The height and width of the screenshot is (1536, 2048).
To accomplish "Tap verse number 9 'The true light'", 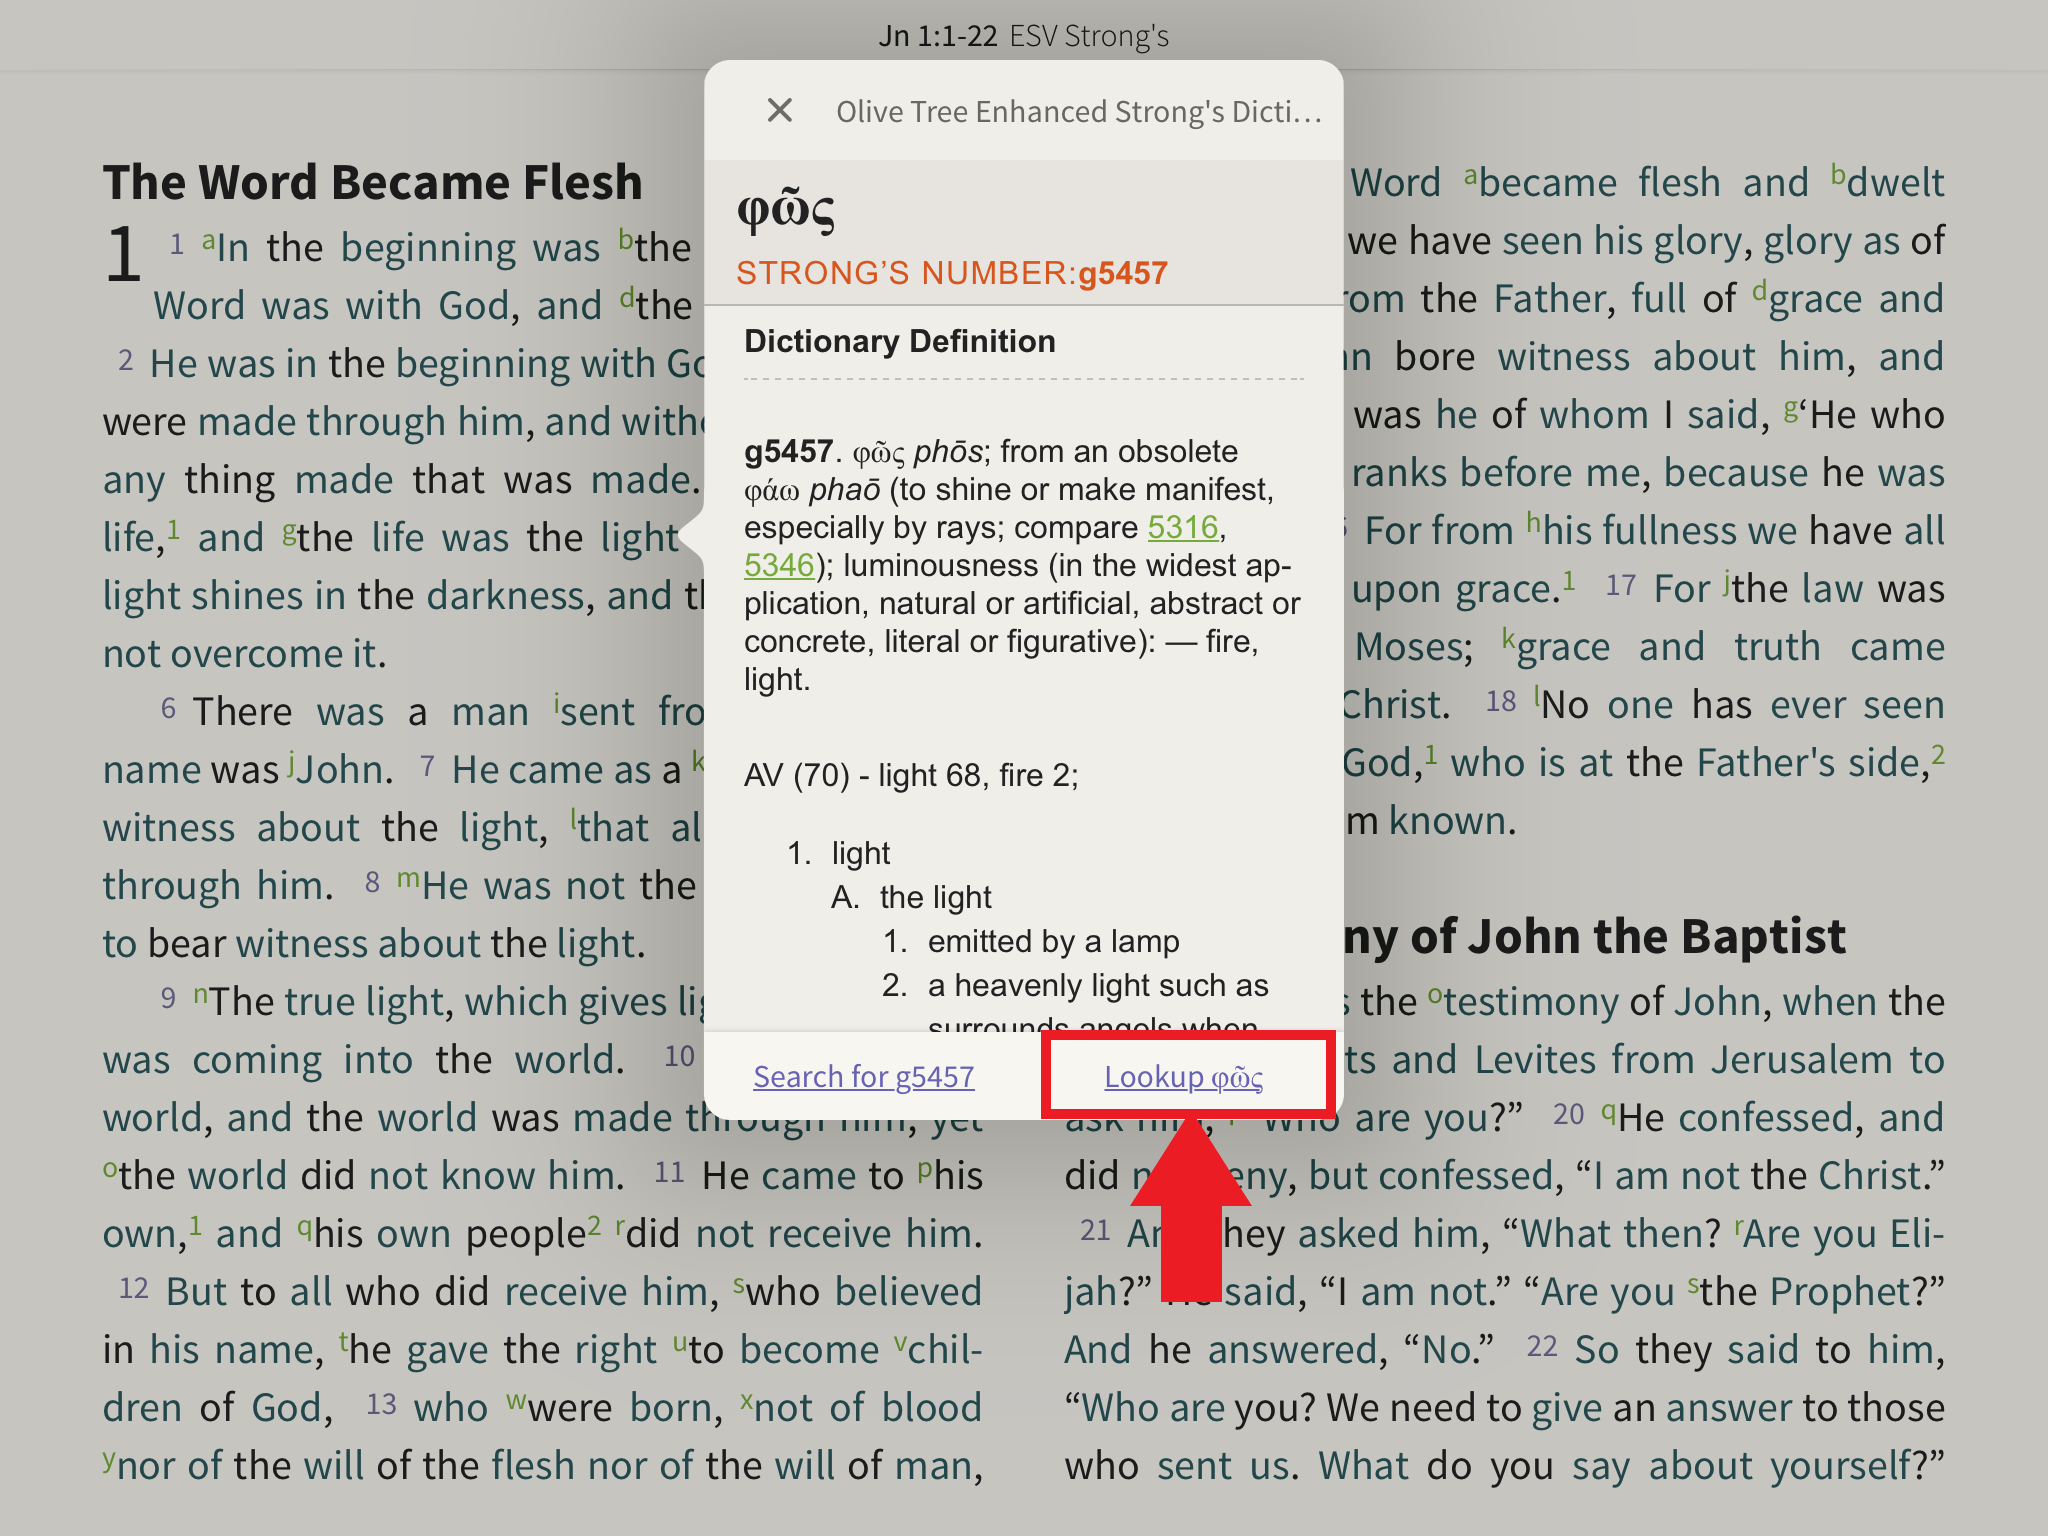I will pyautogui.click(x=168, y=998).
